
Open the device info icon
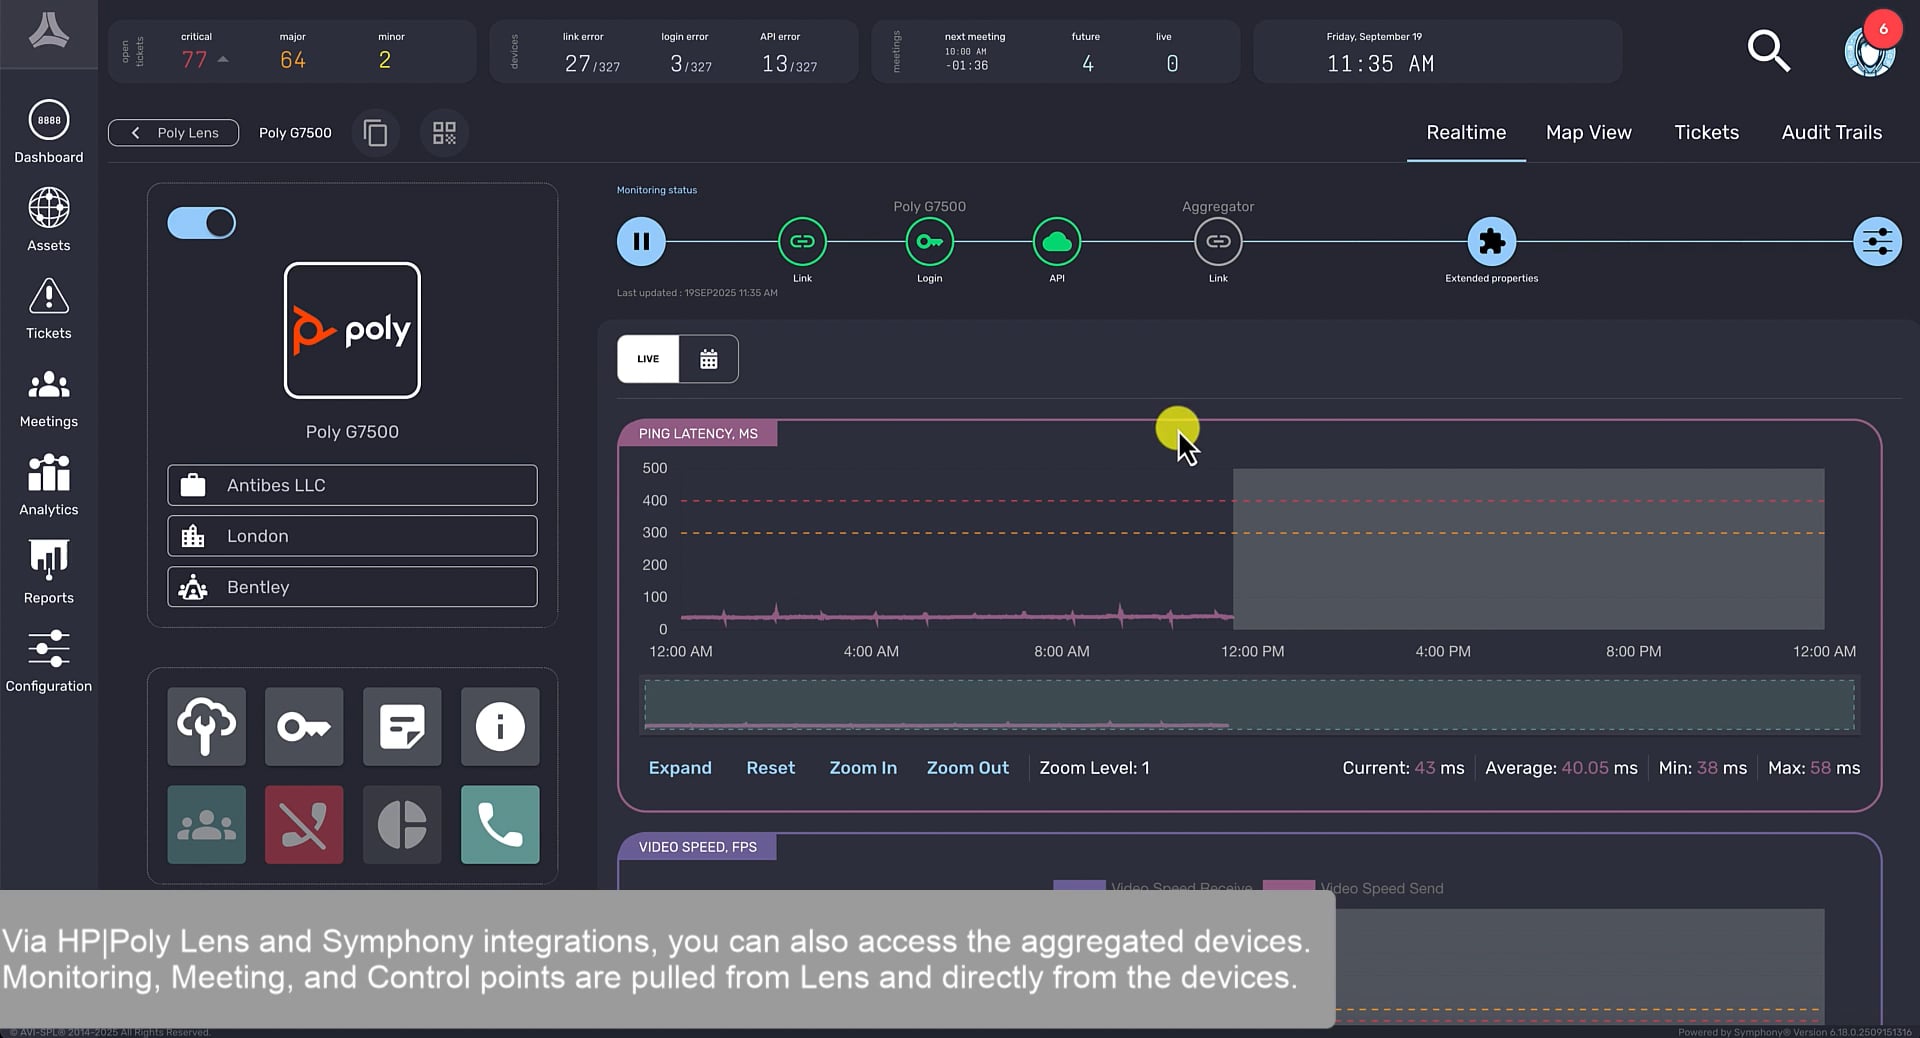pos(500,727)
